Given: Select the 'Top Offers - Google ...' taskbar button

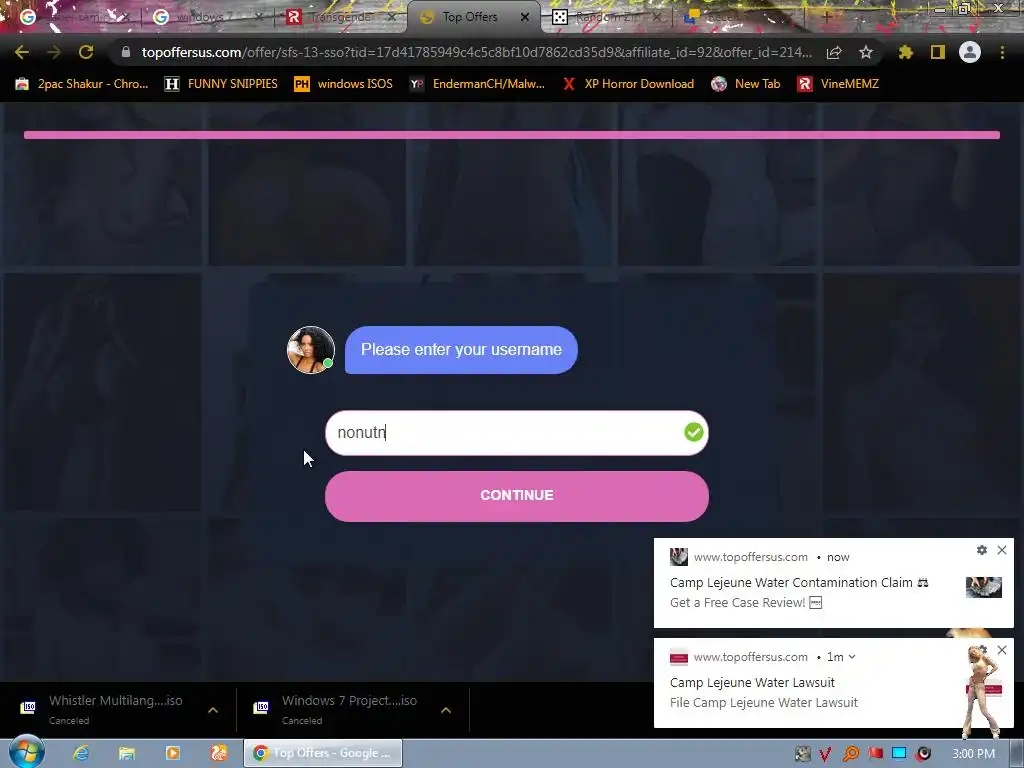Looking at the screenshot, I should (323, 753).
